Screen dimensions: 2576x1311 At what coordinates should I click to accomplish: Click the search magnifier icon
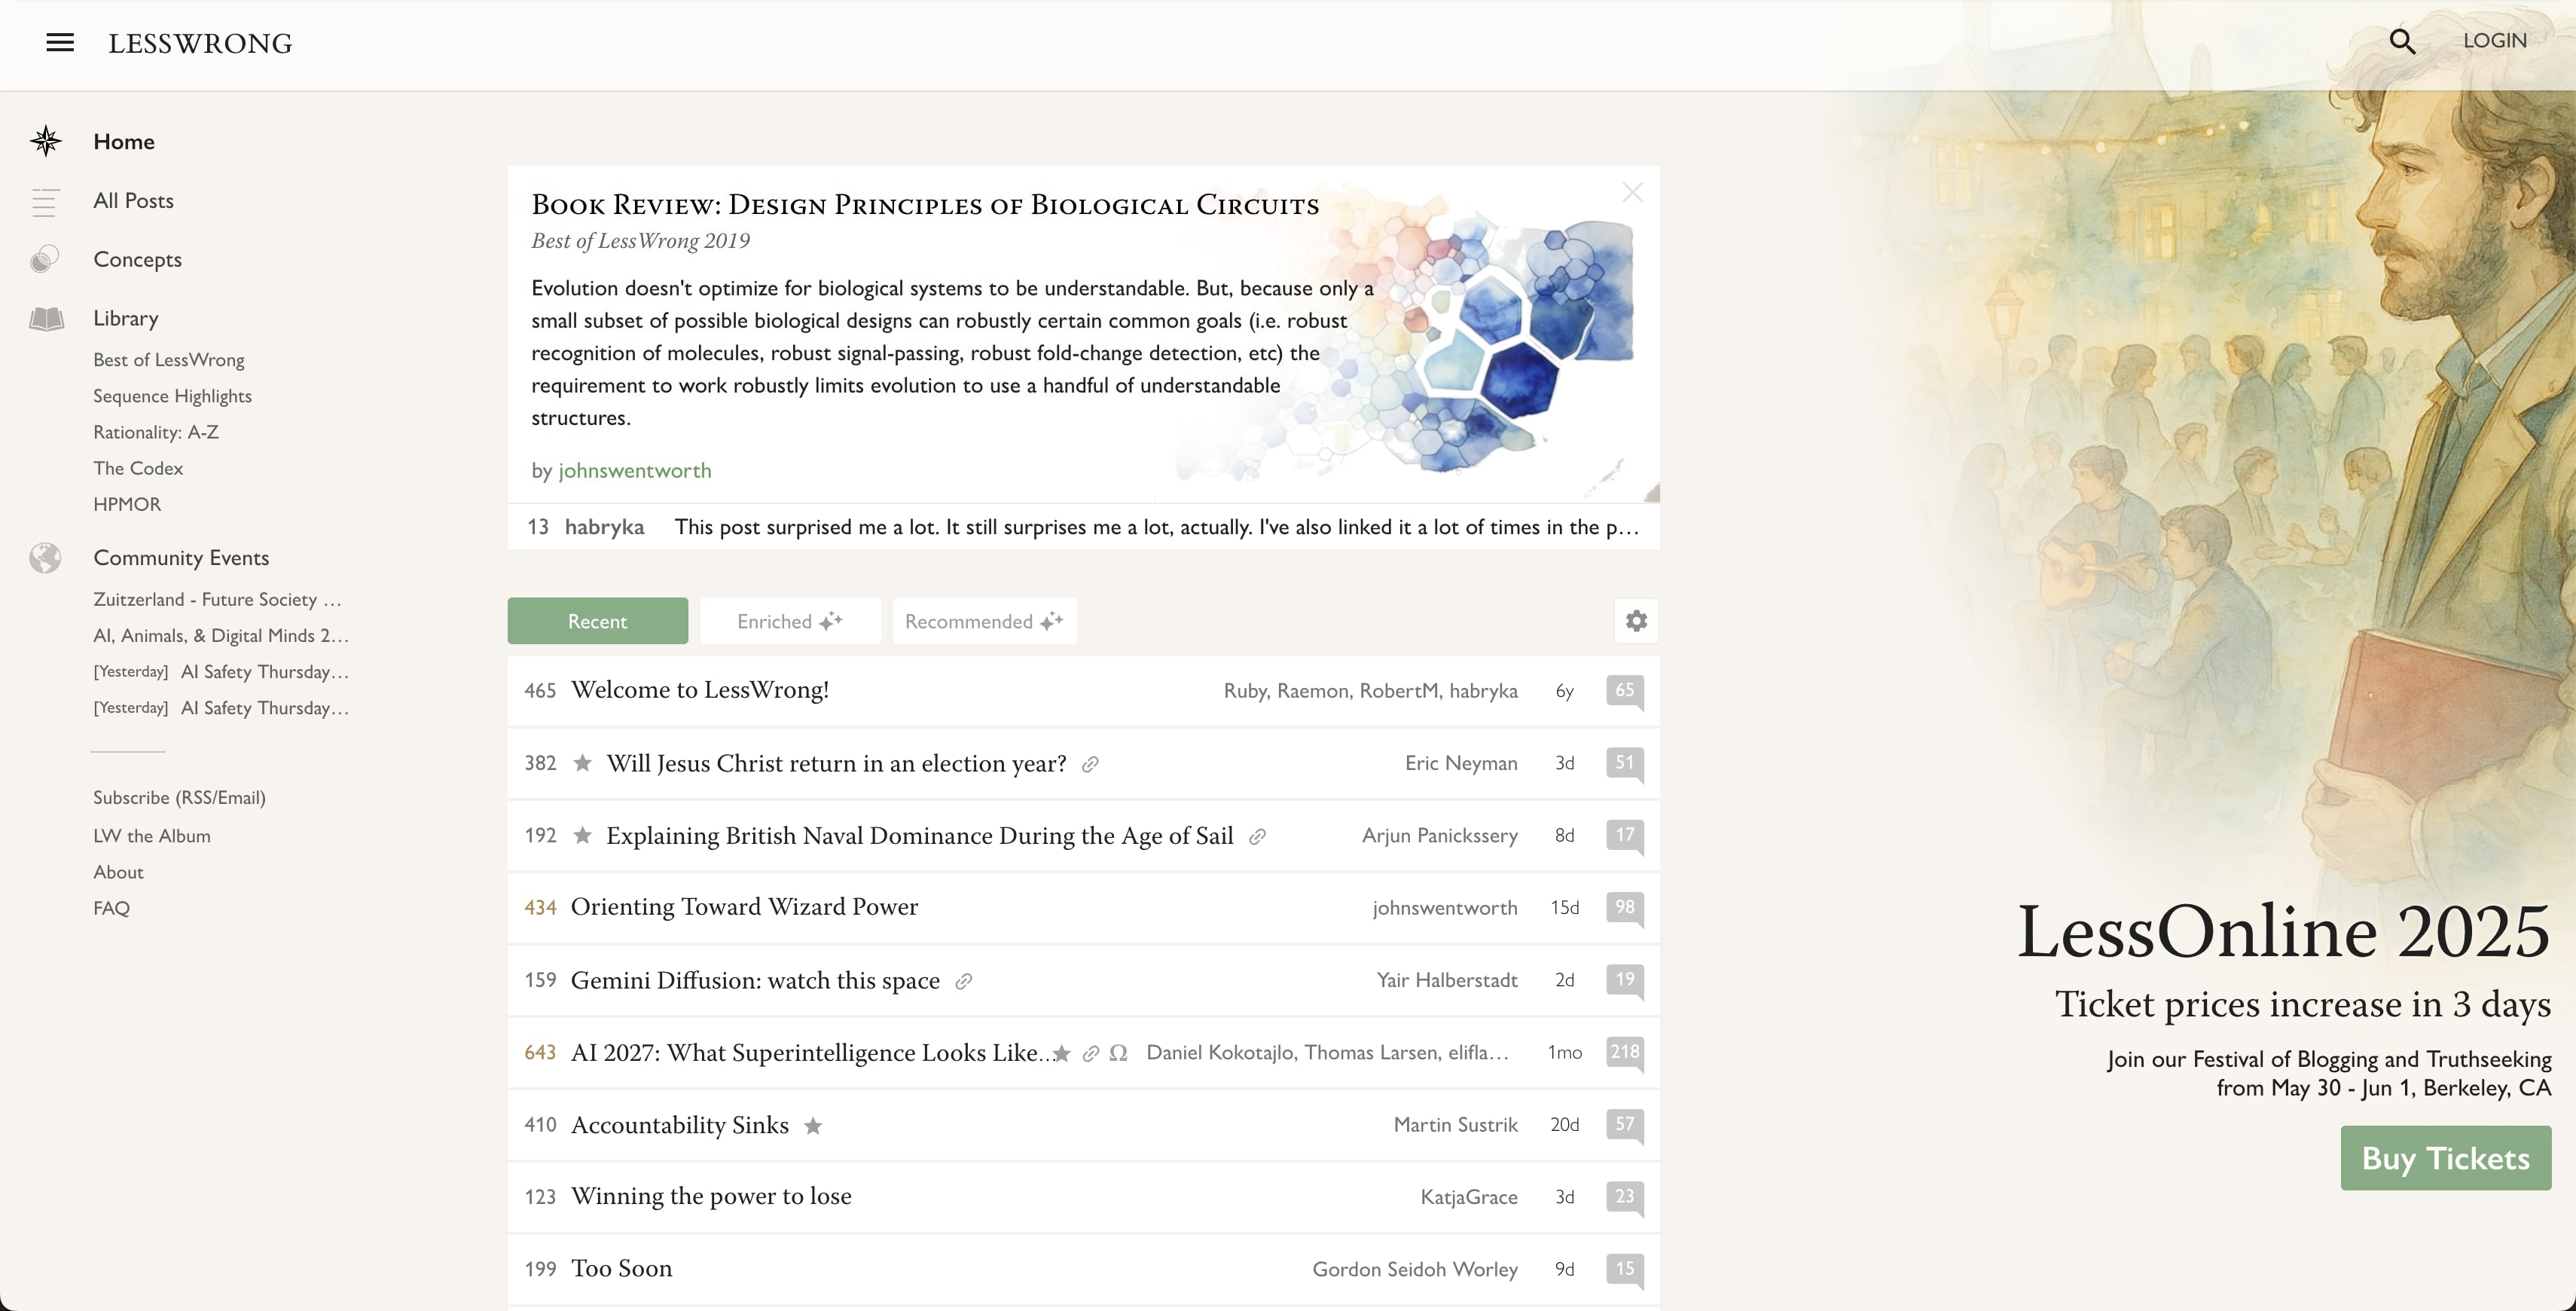point(2402,42)
